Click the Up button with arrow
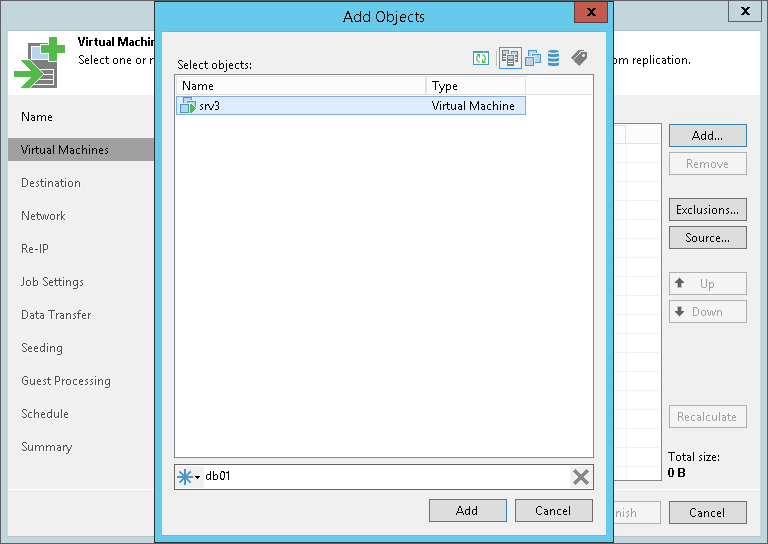The width and height of the screenshot is (768, 544). tap(708, 284)
